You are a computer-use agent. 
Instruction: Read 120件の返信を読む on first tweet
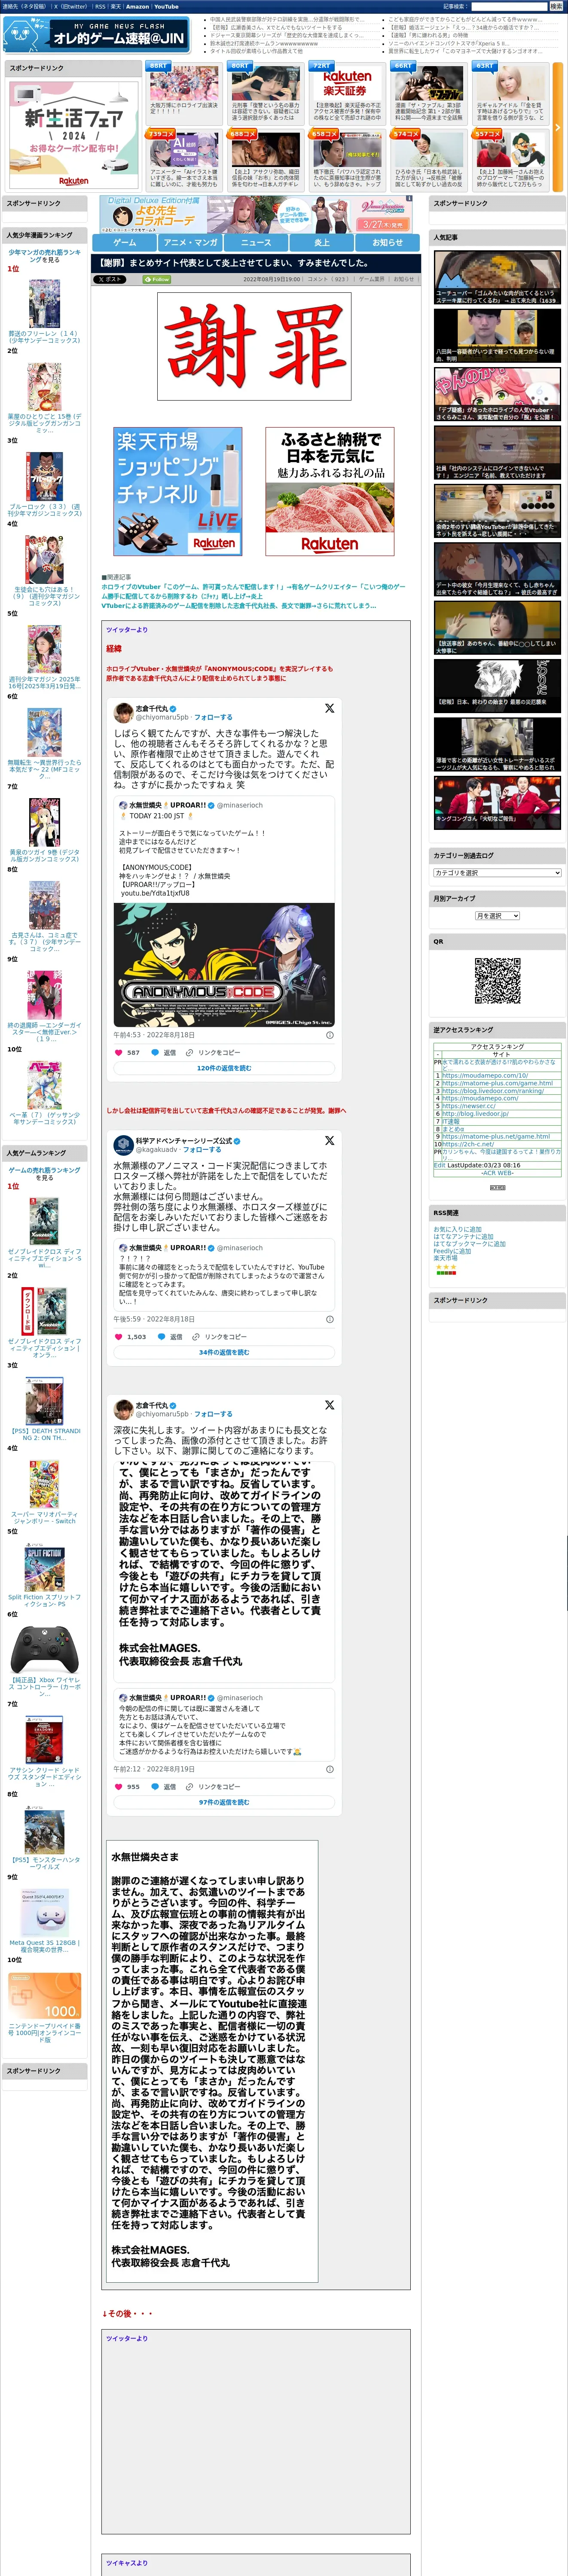[x=224, y=1068]
